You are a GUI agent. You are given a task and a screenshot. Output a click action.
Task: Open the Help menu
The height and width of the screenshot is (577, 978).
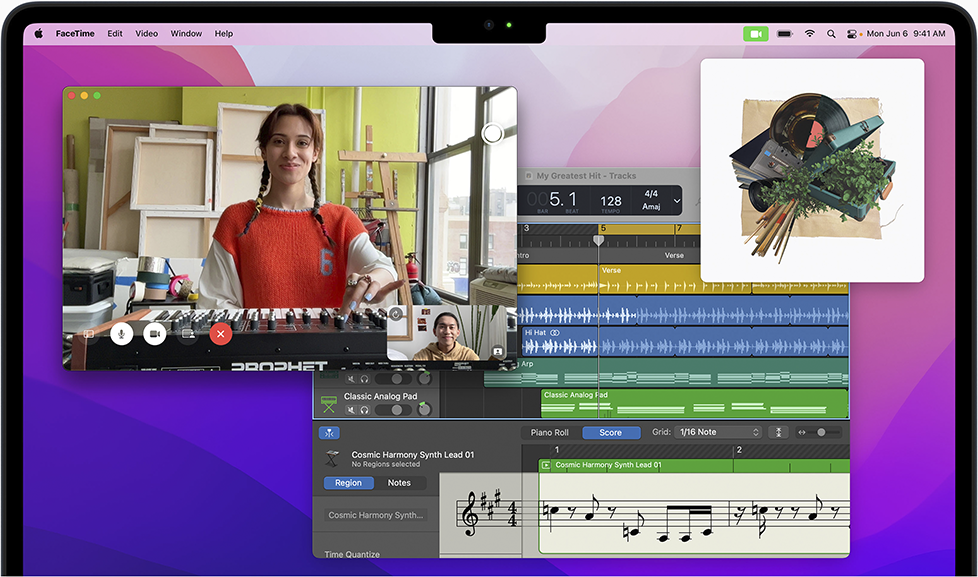tap(224, 34)
